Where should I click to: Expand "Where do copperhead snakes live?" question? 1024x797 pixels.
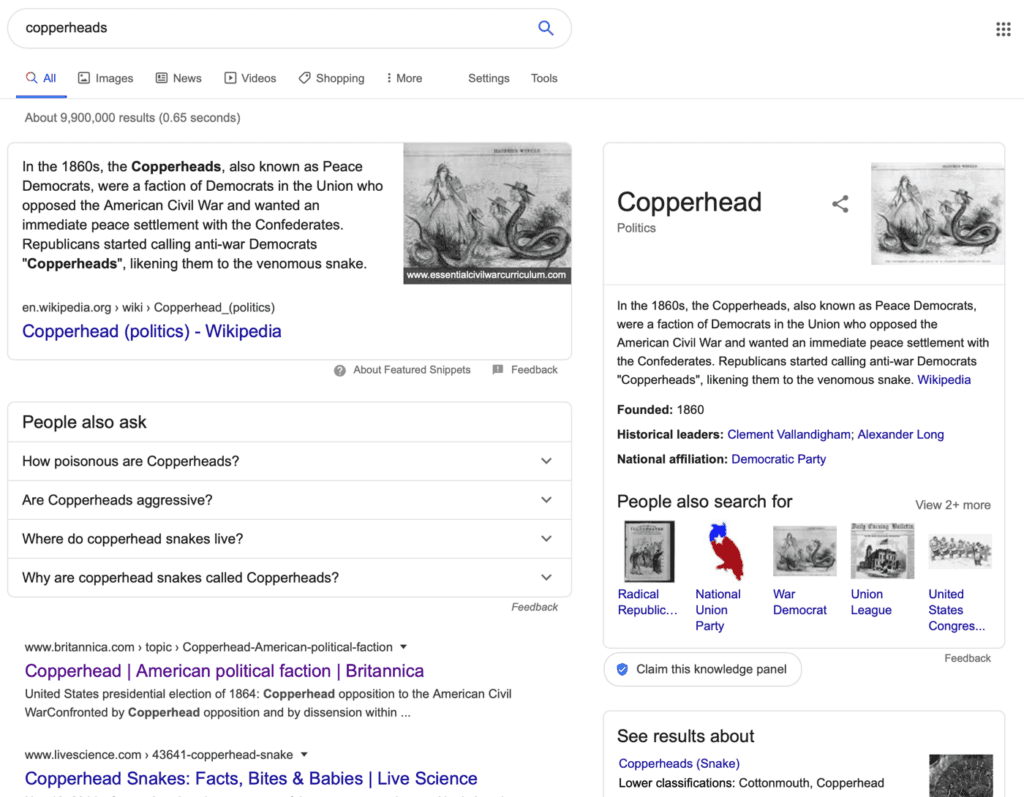point(289,539)
